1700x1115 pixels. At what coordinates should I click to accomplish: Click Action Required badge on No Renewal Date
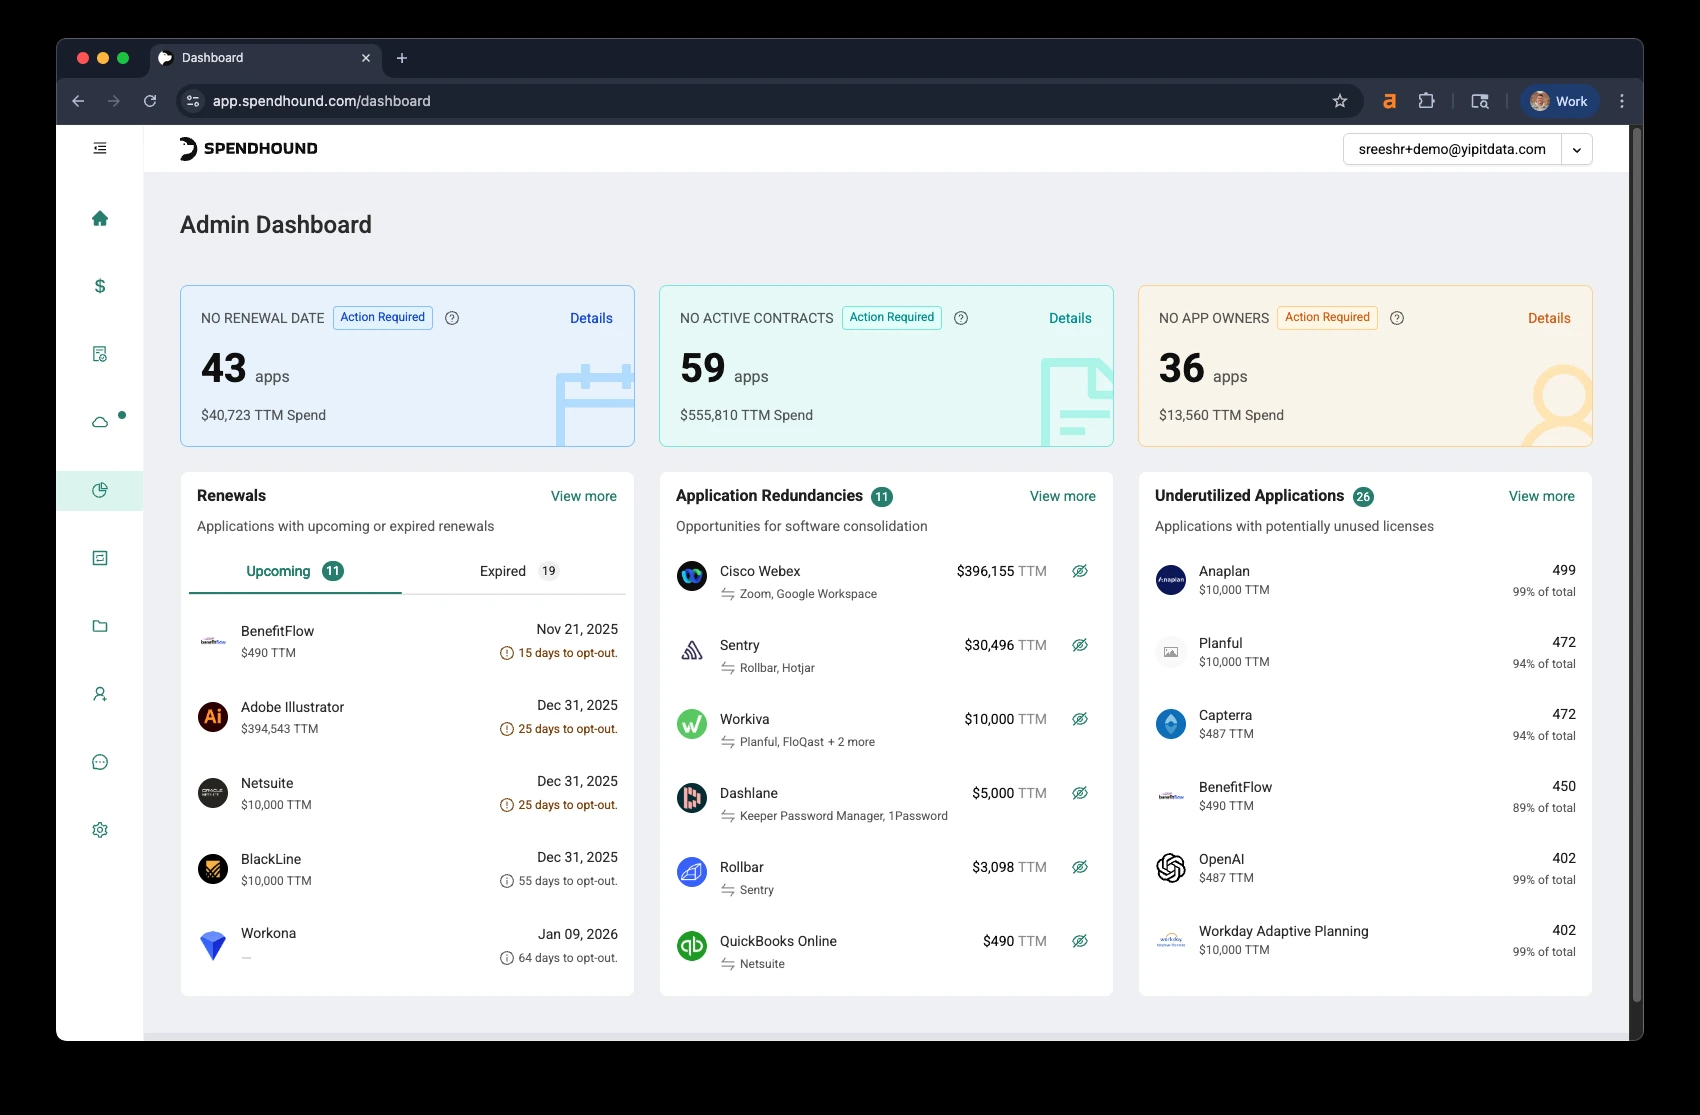pos(383,318)
